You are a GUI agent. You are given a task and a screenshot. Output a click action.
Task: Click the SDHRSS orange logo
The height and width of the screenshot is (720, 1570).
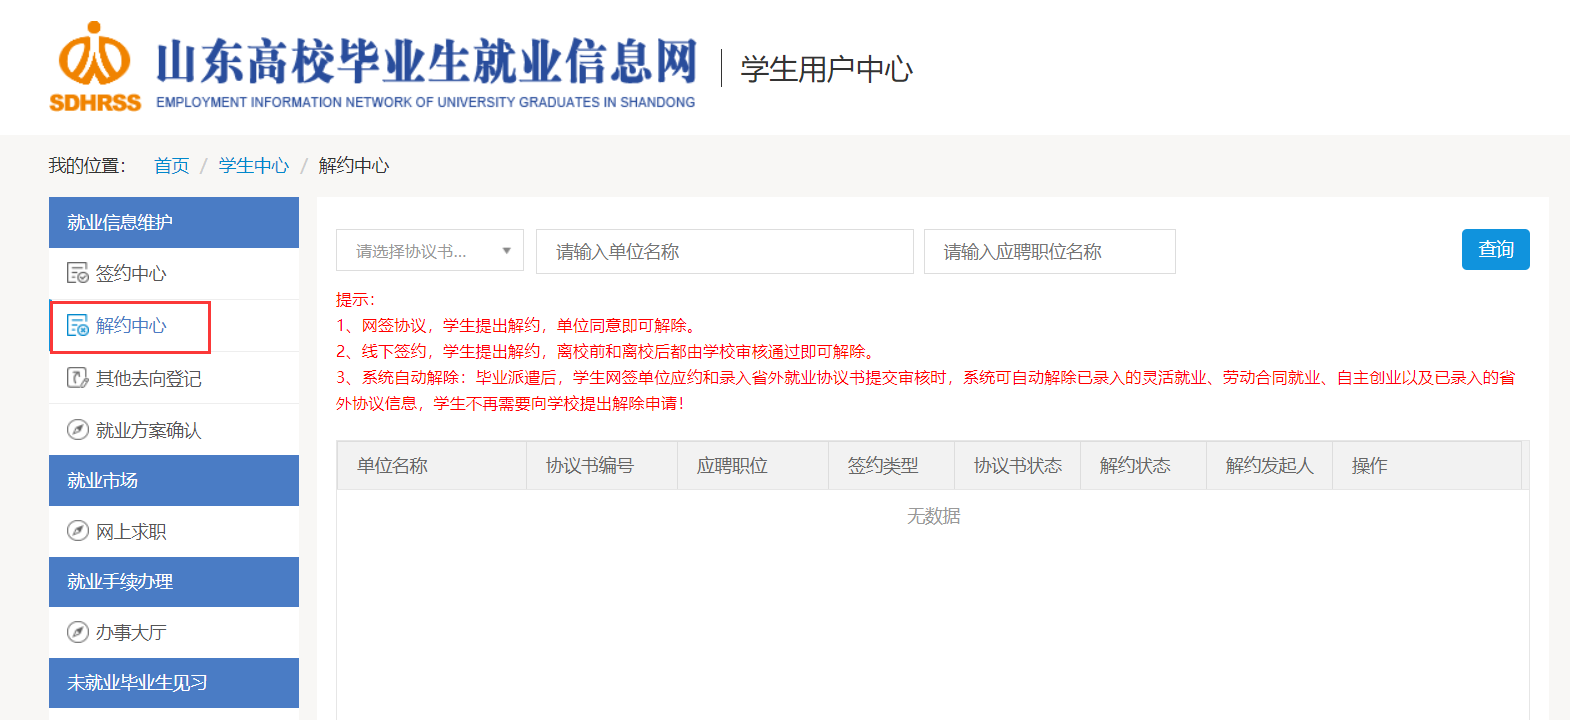[x=95, y=66]
